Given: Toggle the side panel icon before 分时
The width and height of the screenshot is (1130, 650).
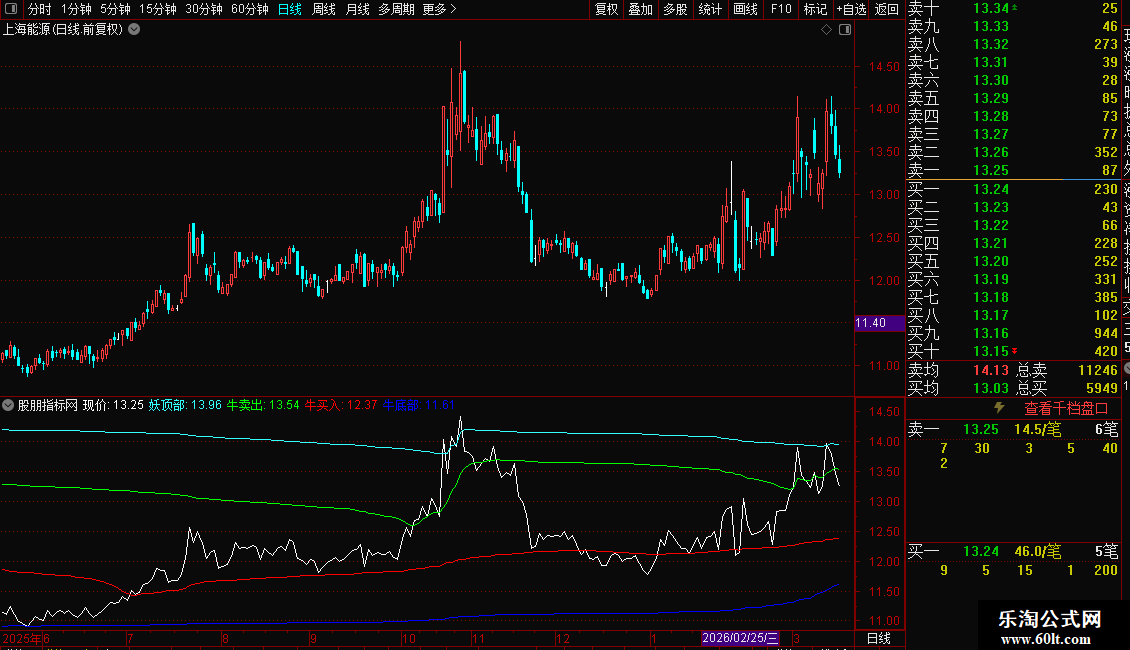Looking at the screenshot, I should [11, 9].
